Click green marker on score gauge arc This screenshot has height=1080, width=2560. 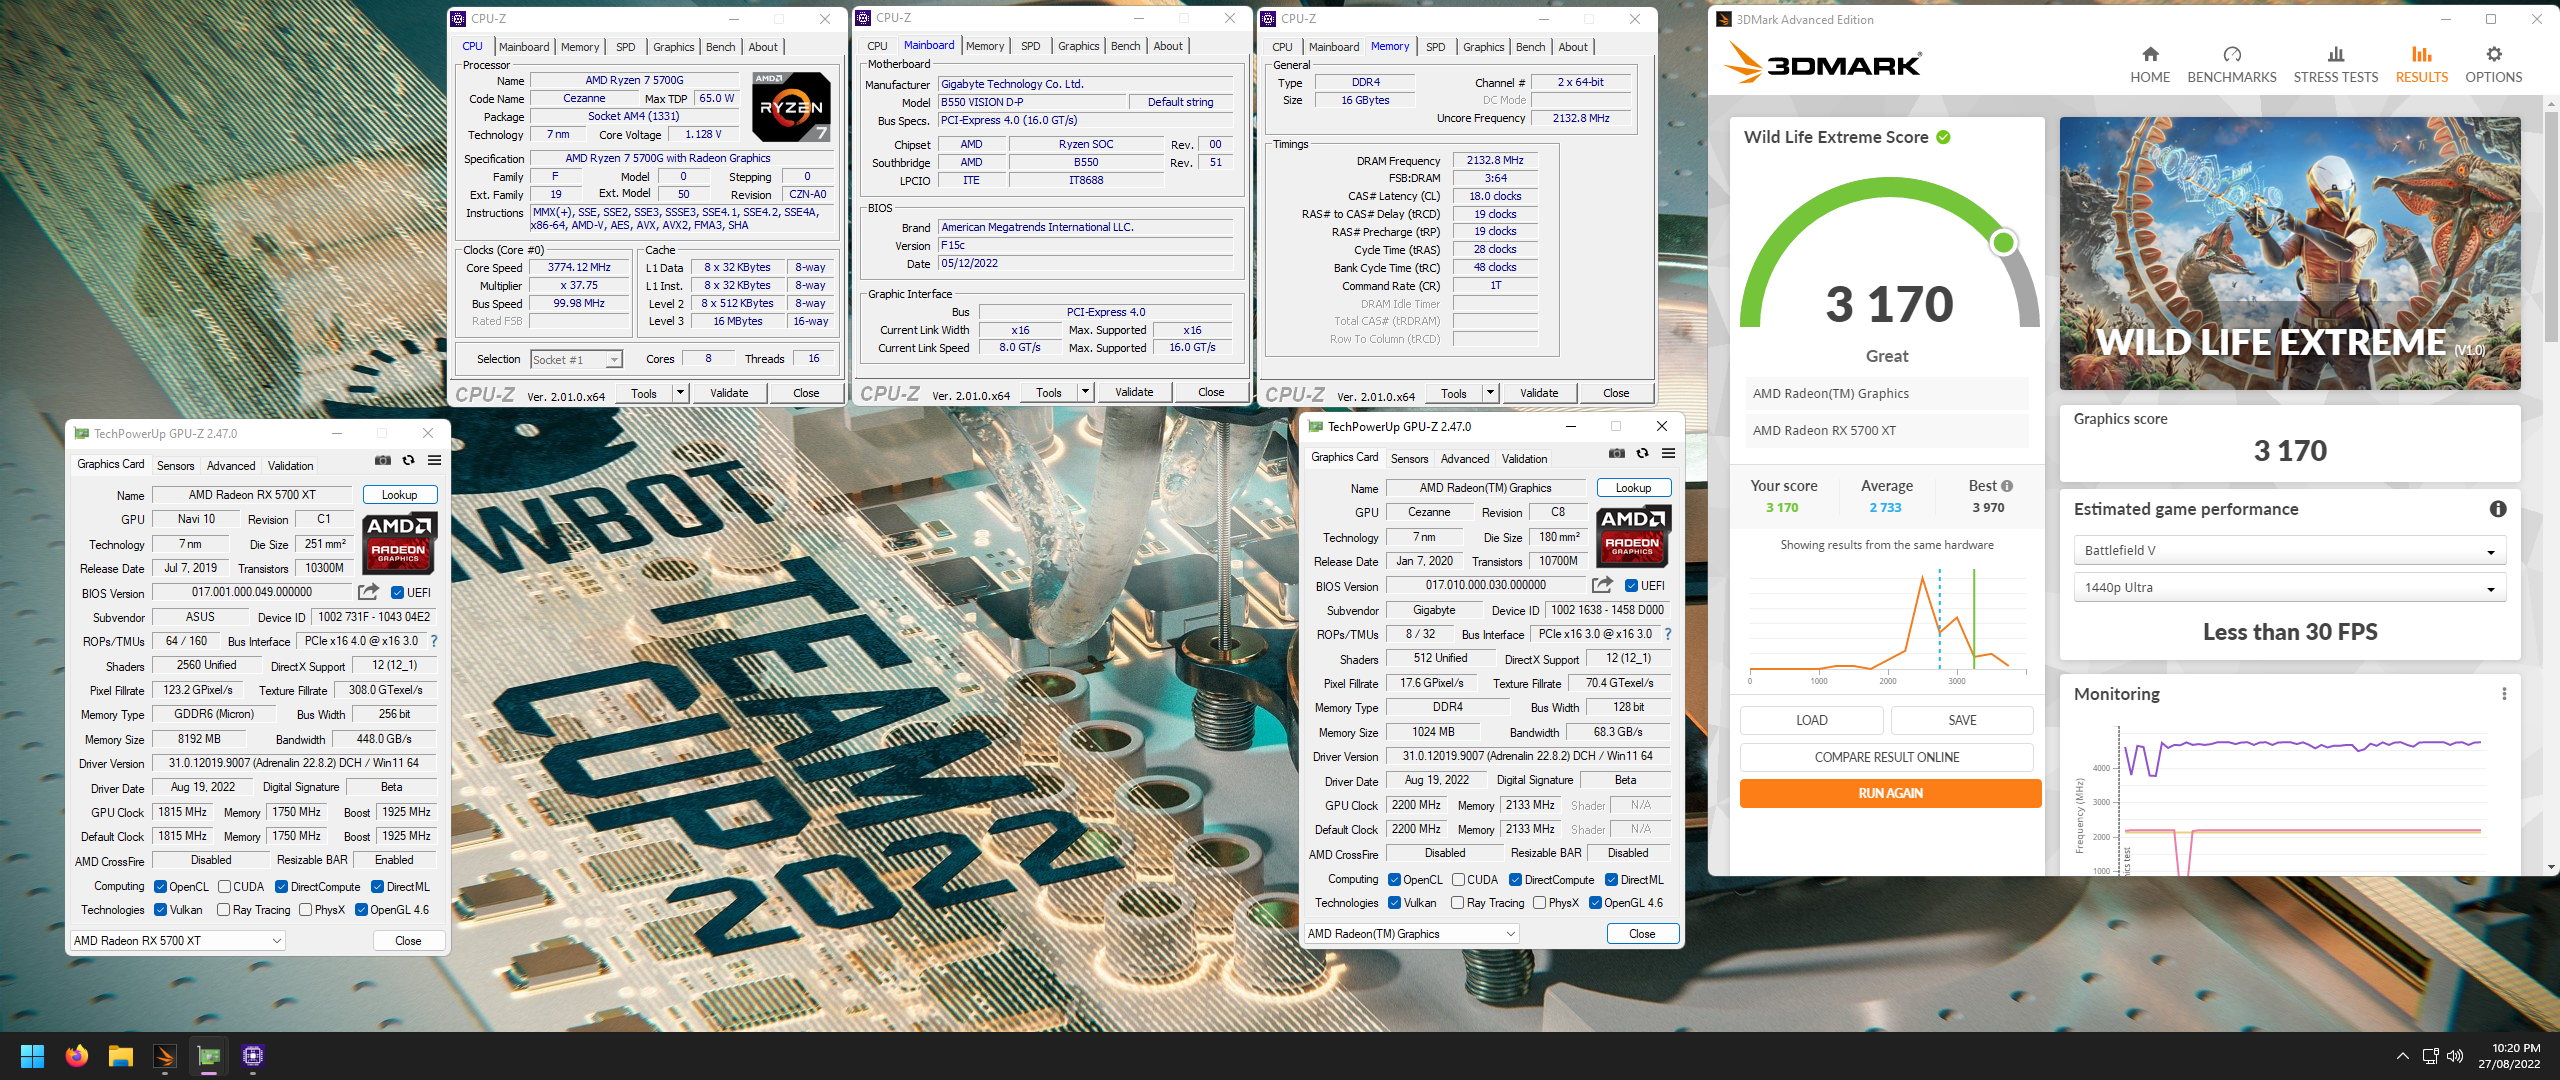[2003, 243]
